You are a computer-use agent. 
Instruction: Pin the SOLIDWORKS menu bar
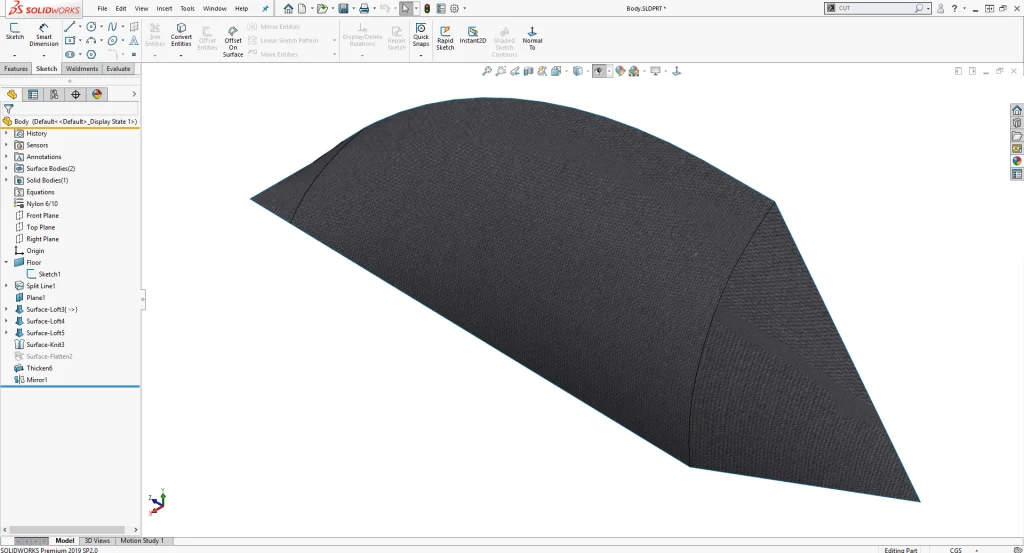[265, 8]
